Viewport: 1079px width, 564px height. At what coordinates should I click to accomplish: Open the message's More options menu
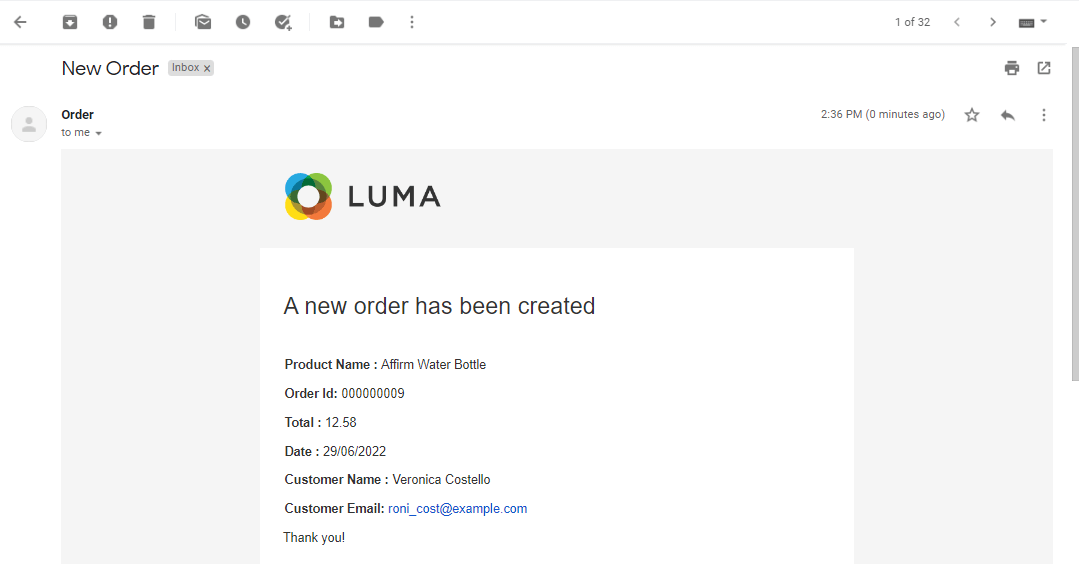pyautogui.click(x=1044, y=115)
